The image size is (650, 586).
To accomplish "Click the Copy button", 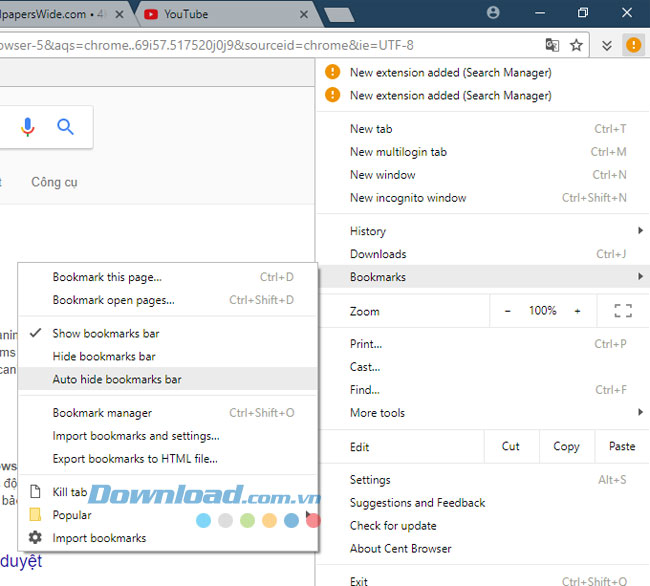I will pos(566,446).
